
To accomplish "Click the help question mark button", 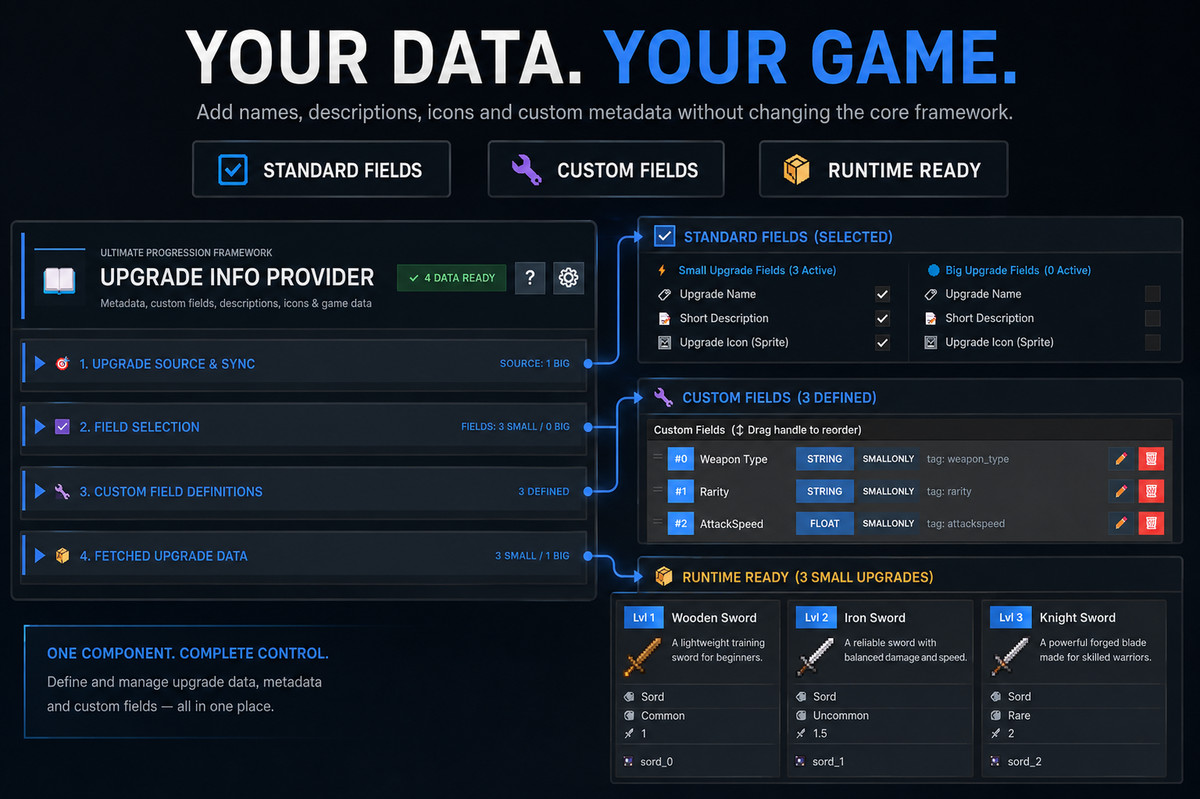I will click(x=530, y=277).
